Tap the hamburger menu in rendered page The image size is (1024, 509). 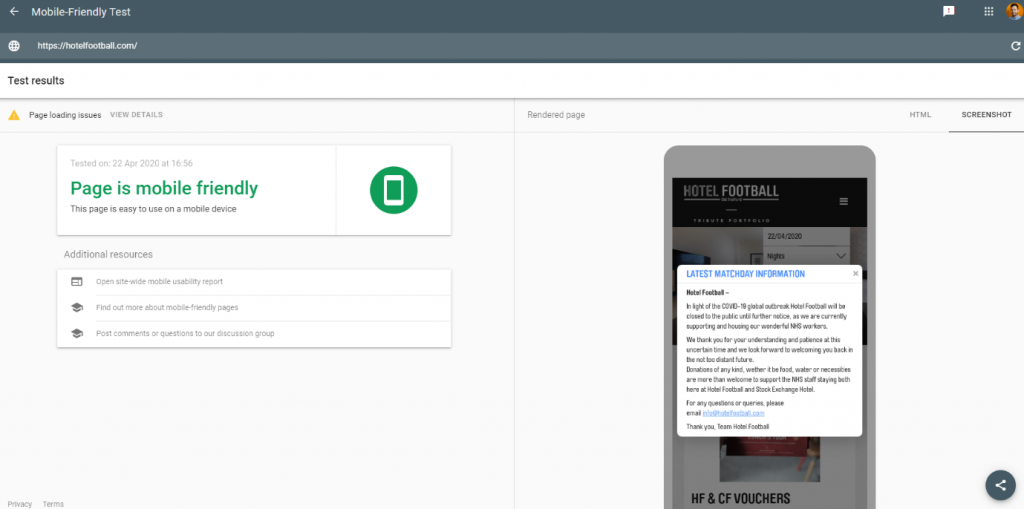(x=843, y=201)
